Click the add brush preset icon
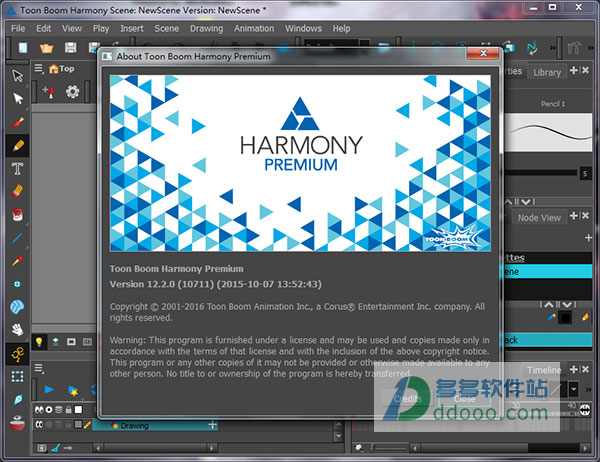The image size is (600, 462). coord(48,91)
